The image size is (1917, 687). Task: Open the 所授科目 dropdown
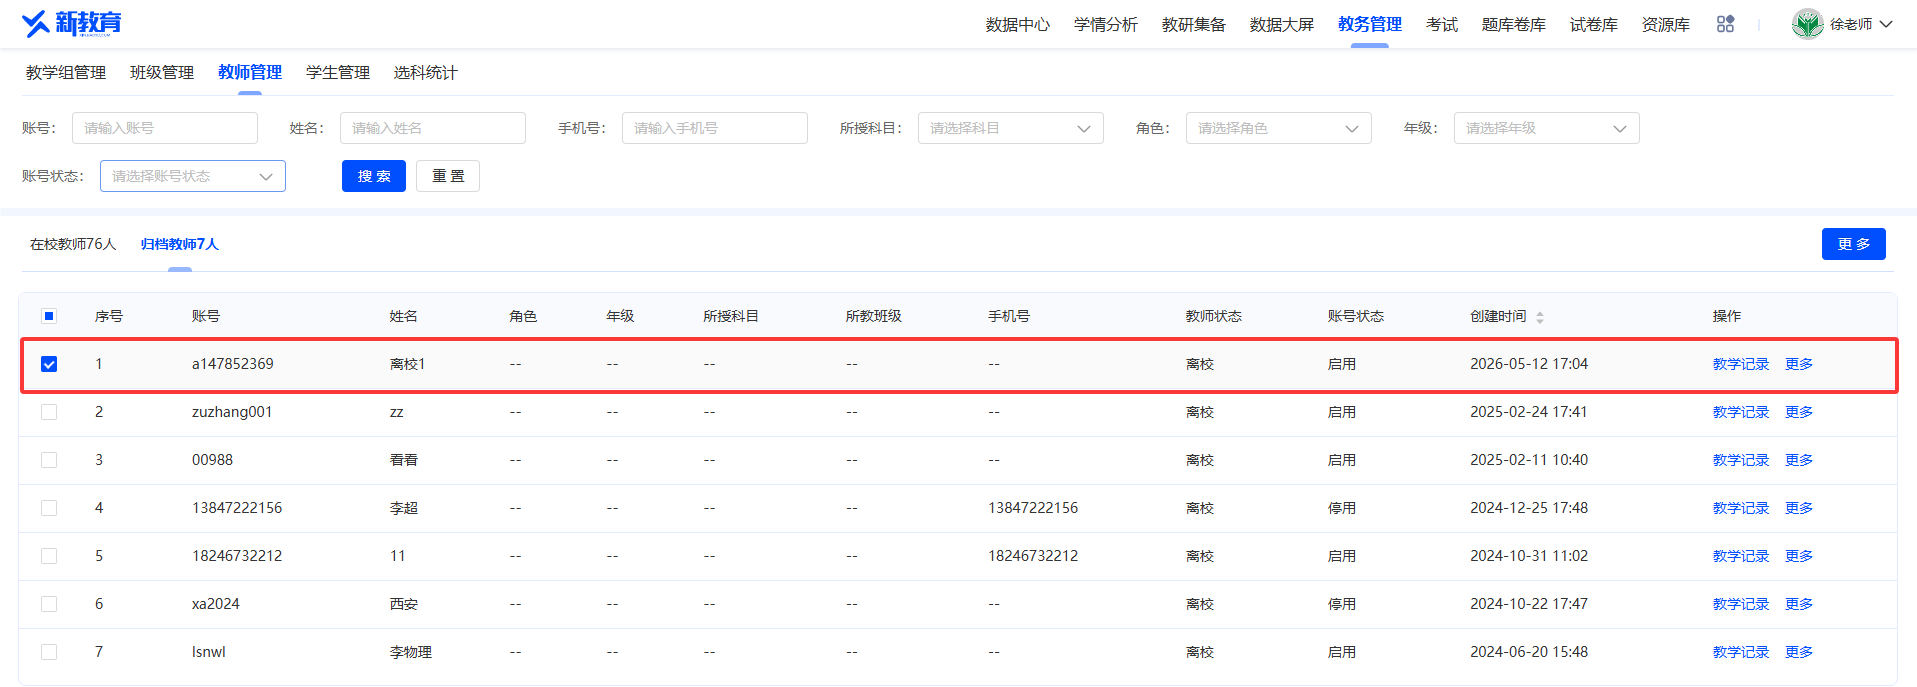click(1010, 128)
